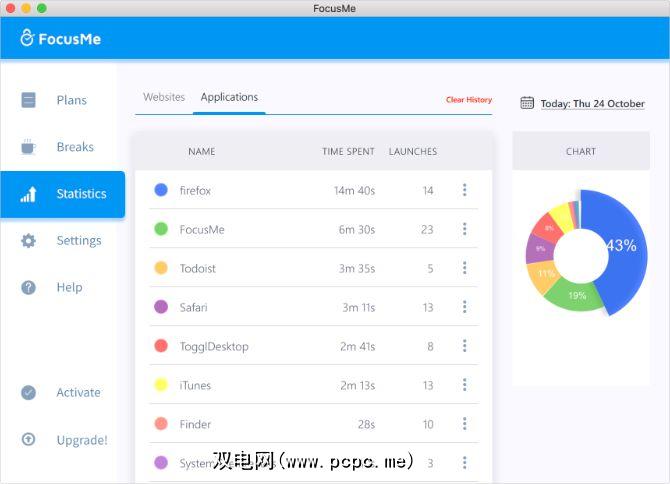Select the TogglDesktop application name
The height and width of the screenshot is (484, 670).
tap(214, 346)
